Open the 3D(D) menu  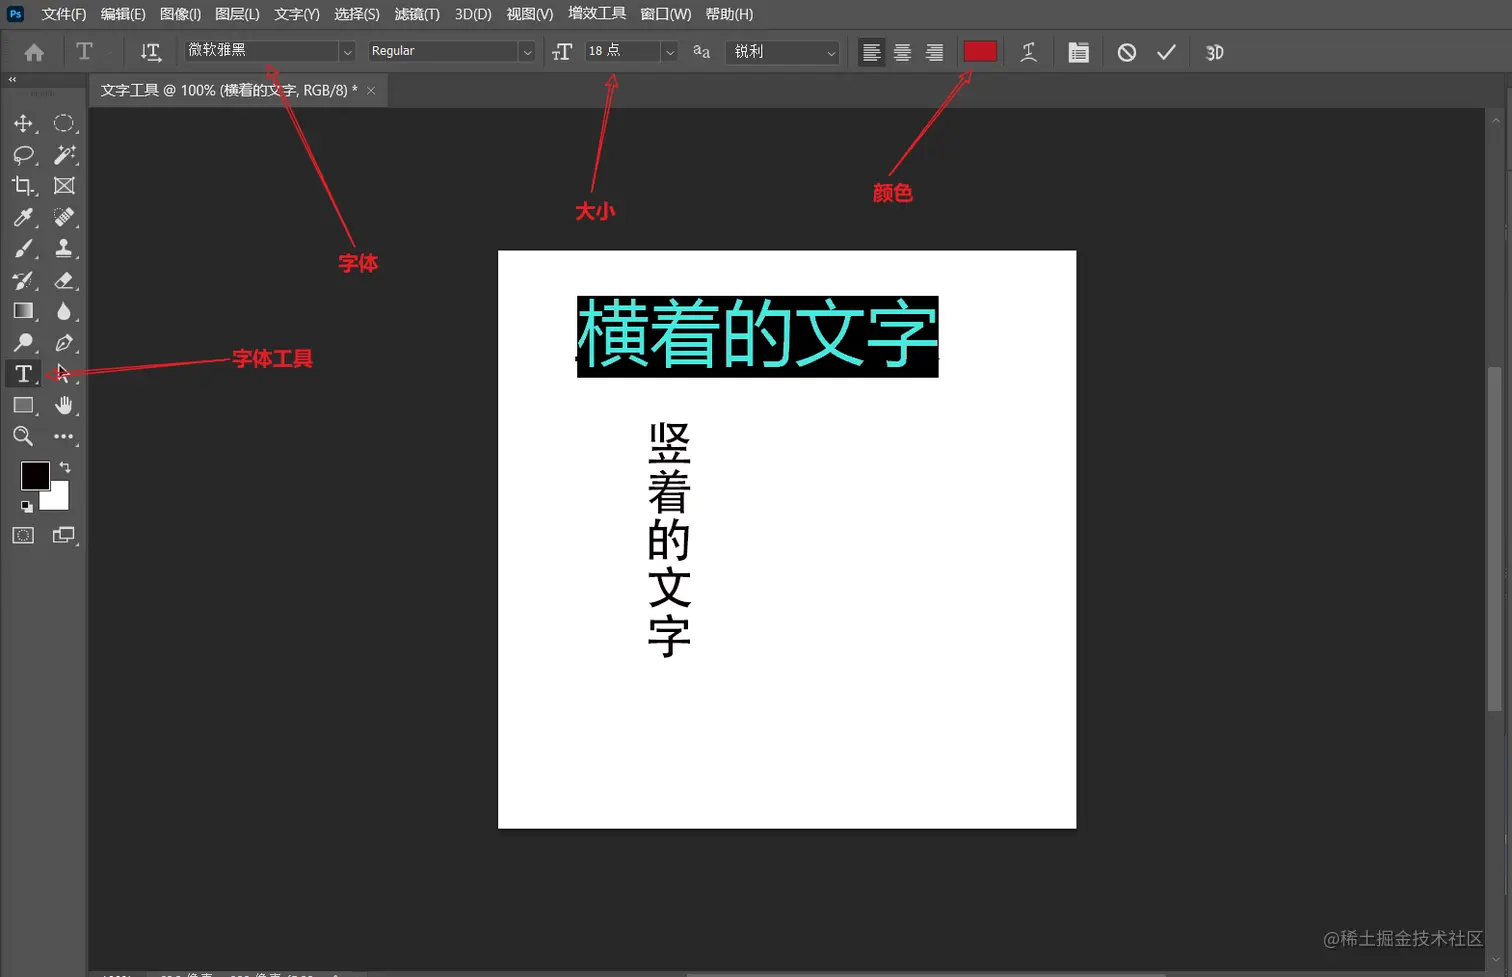[473, 14]
